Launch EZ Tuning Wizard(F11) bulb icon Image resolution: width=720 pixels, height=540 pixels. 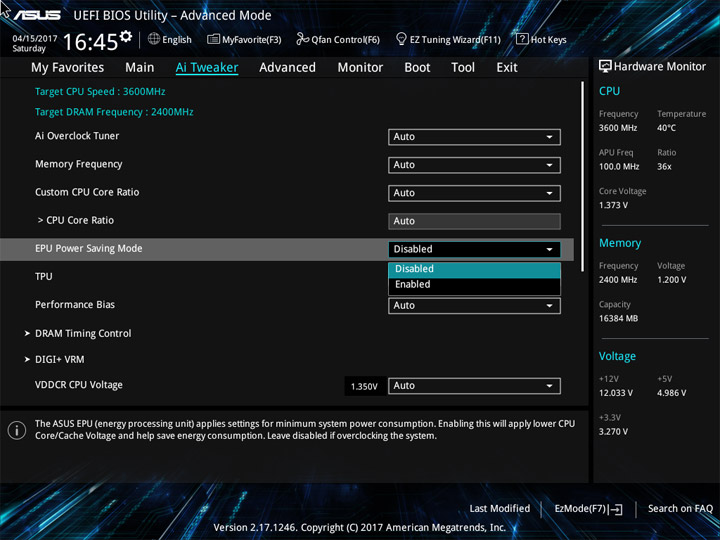pos(401,39)
